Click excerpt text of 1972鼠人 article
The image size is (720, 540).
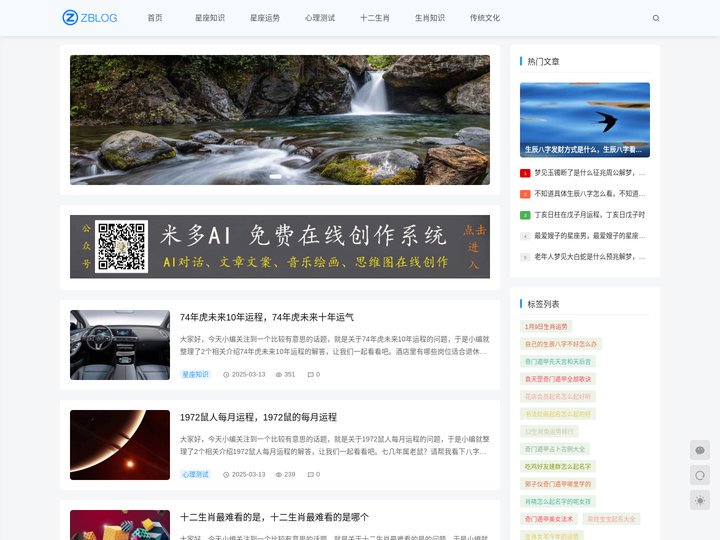pos(334,445)
